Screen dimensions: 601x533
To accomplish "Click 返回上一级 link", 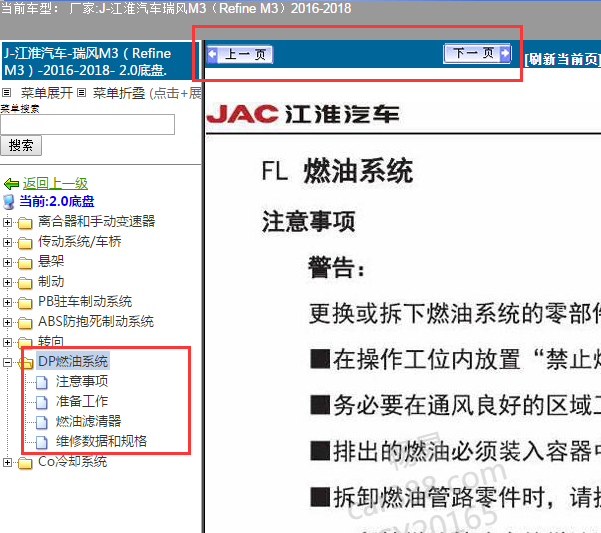I will 55,184.
